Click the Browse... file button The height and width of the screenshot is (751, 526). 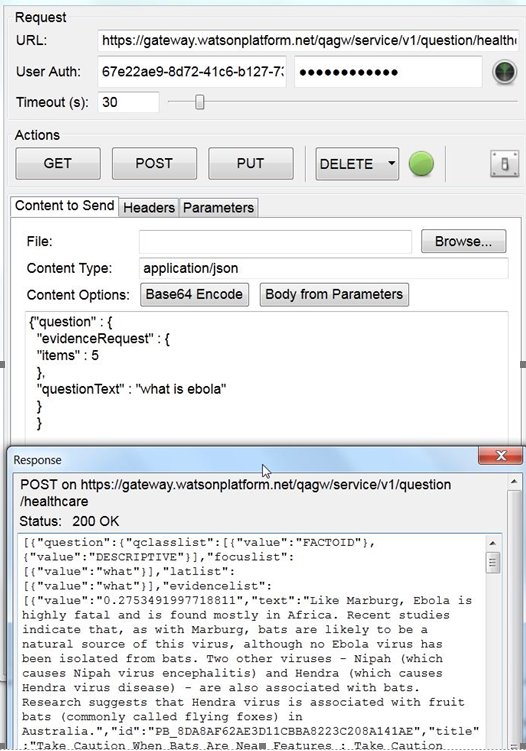(463, 241)
